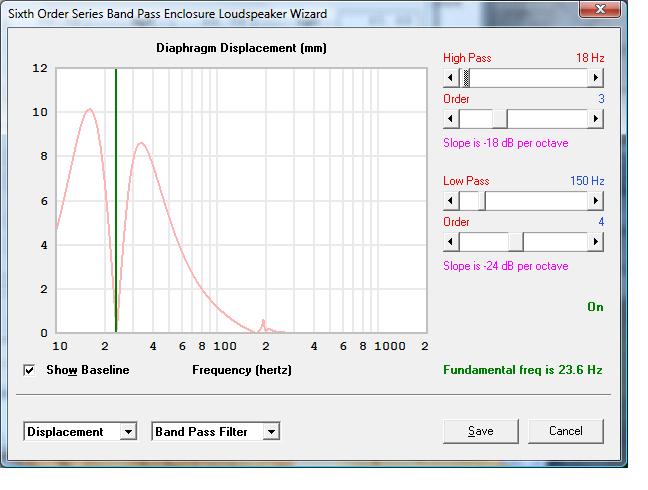This screenshot has height=490, width=648.
Task: Increase Low Pass Order with right arrow
Action: (x=596, y=242)
